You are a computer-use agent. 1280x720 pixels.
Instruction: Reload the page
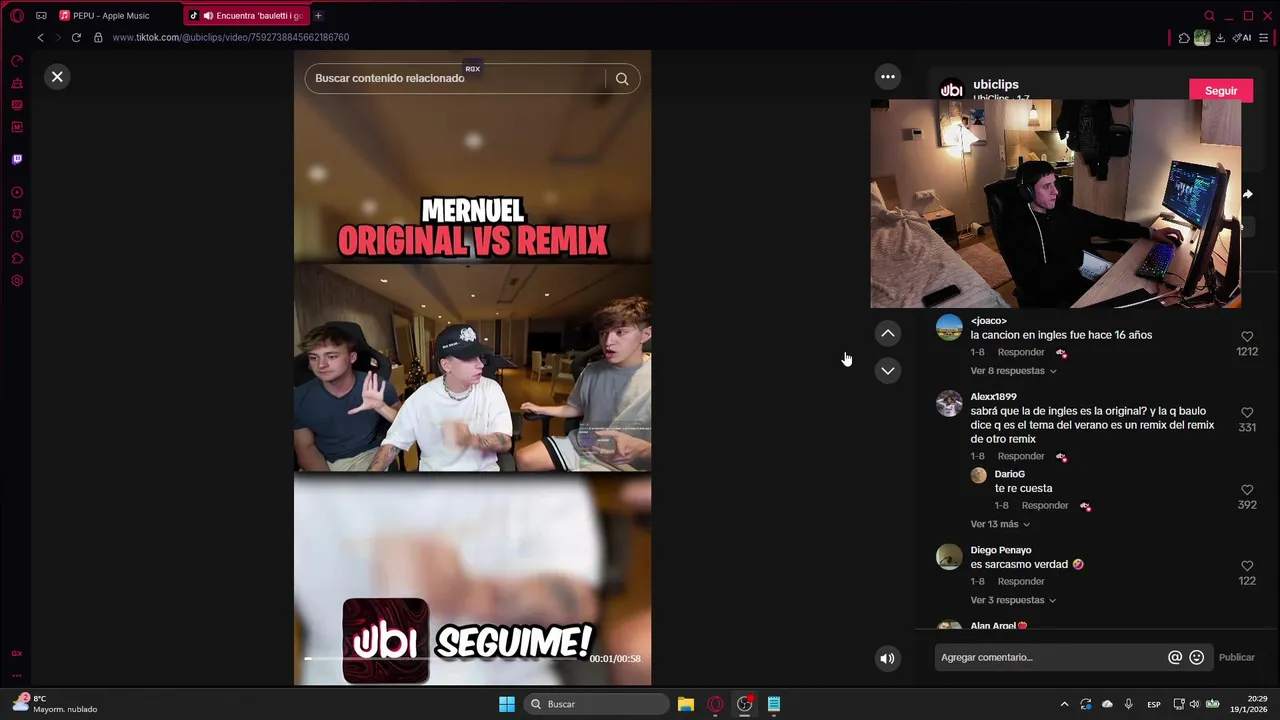tap(76, 37)
